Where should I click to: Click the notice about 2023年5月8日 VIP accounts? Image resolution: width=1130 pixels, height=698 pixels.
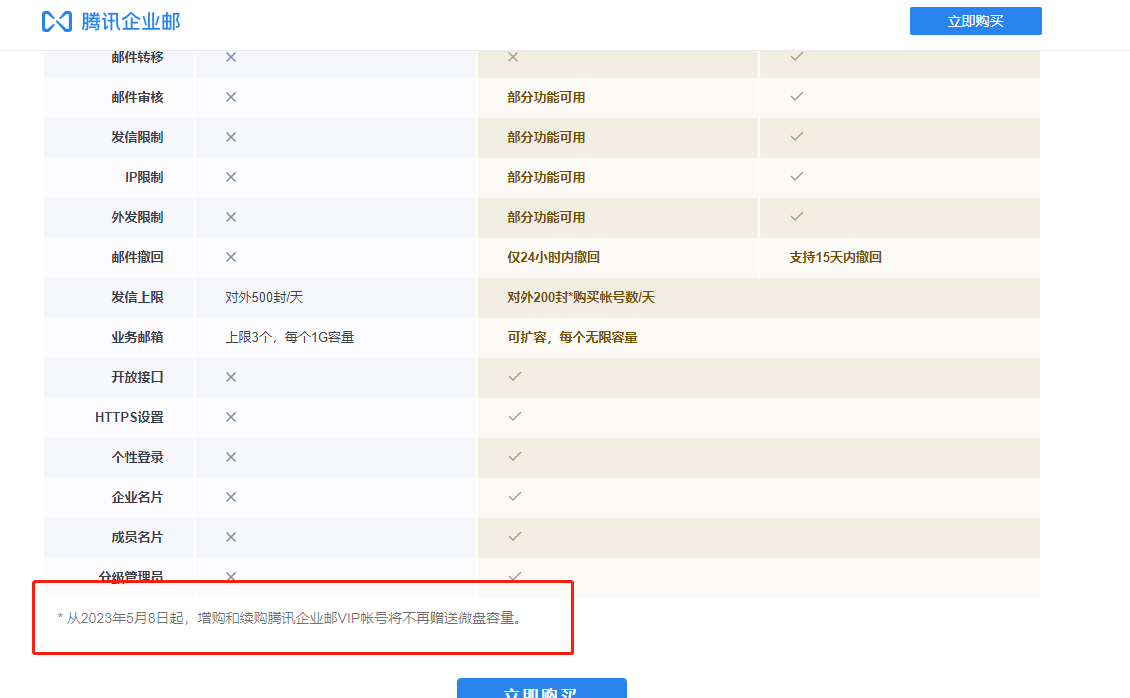290,618
